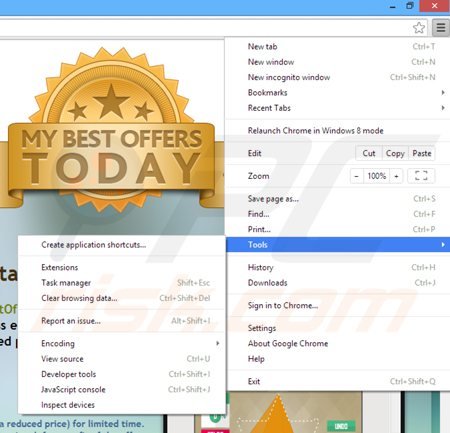
Task: Open the Chrome hamburger menu button
Action: [441, 28]
